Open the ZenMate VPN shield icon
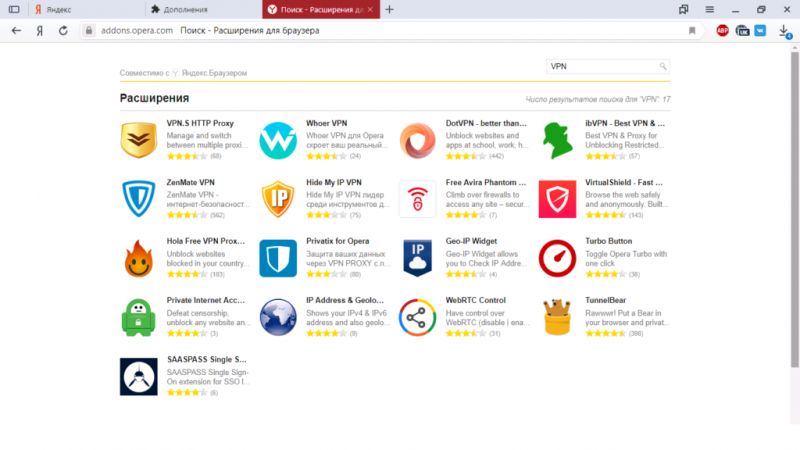This screenshot has width=800, height=450. click(x=139, y=199)
